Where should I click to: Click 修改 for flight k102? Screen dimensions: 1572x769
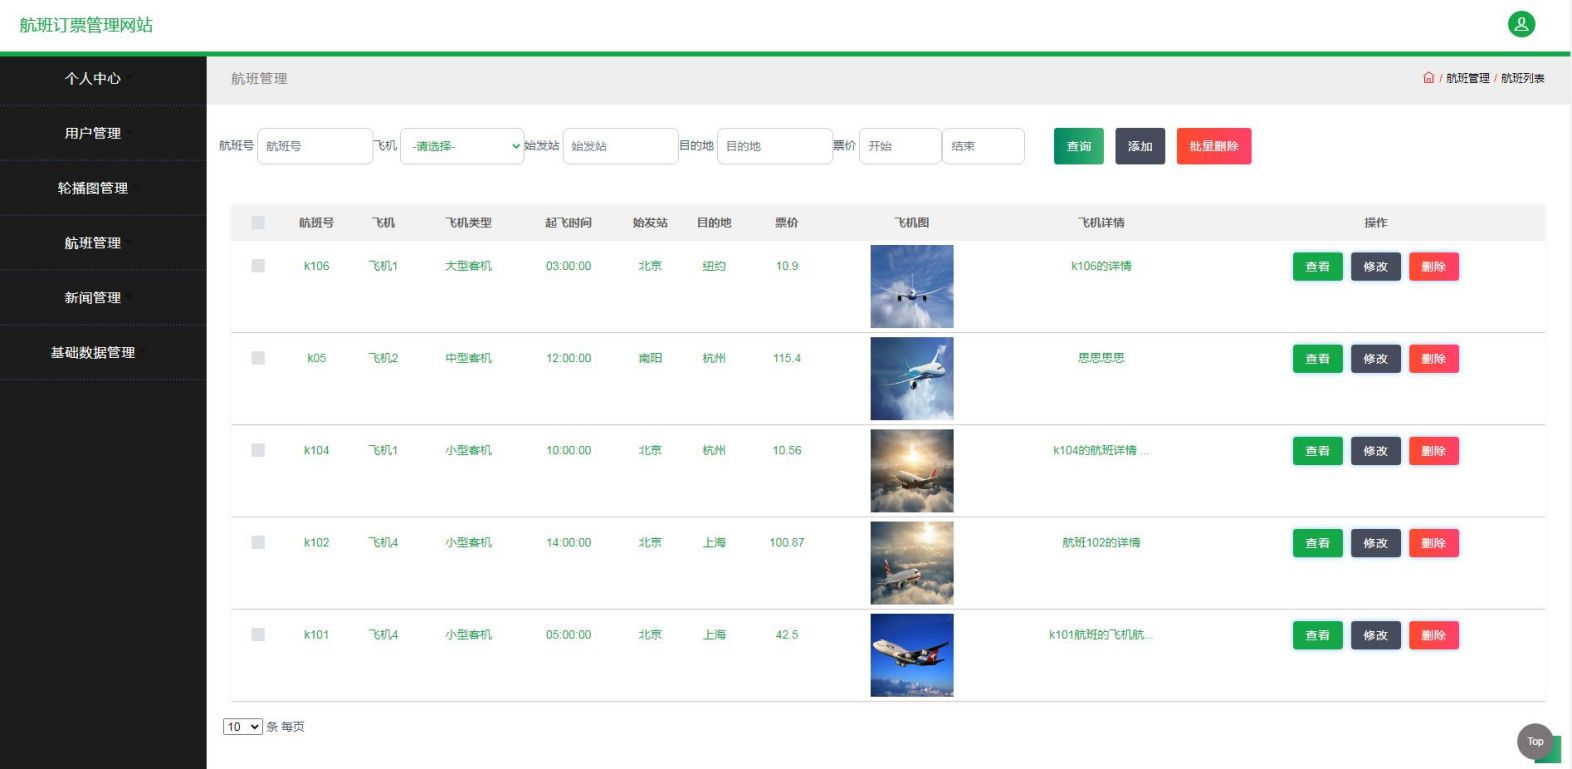1375,543
